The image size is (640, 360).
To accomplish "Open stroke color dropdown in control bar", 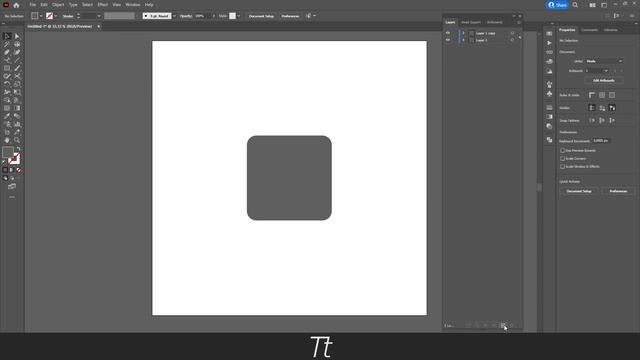I will coord(56,16).
